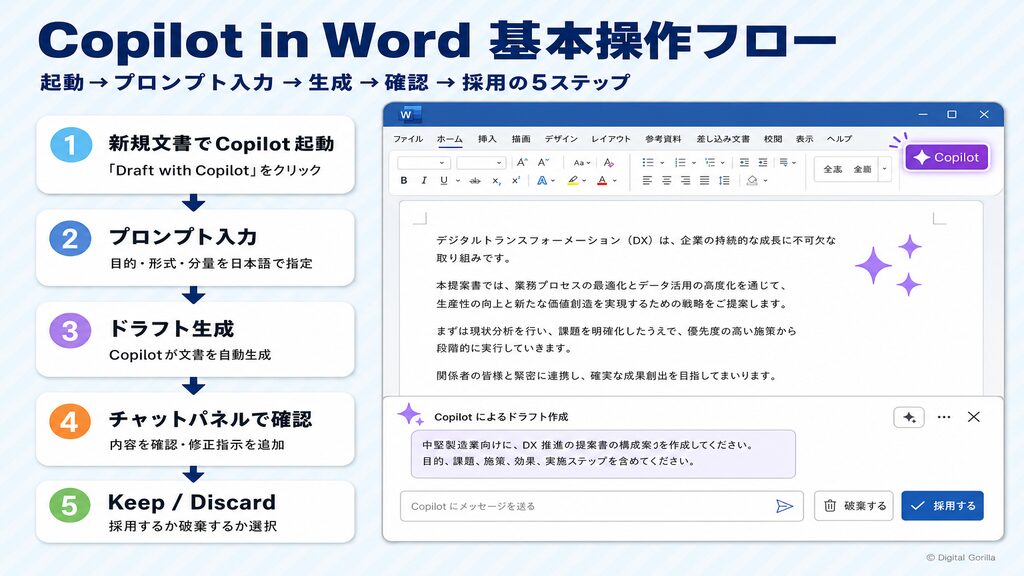This screenshot has height=576, width=1024.
Task: Discard the draft with 破棄する
Action: point(854,505)
